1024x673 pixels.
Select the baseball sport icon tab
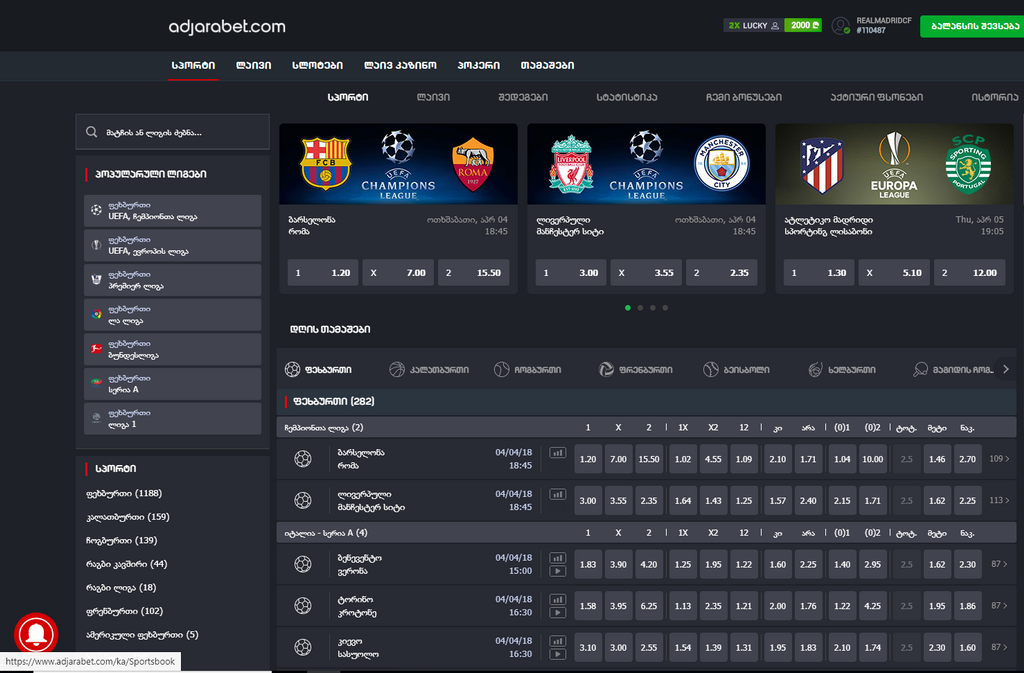[711, 369]
